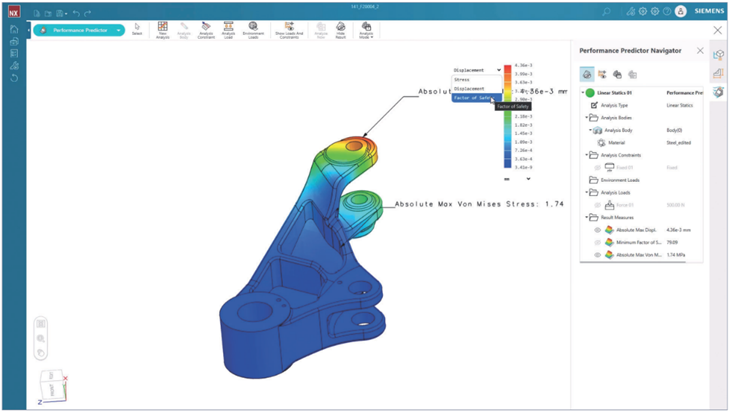732x413 pixels.
Task: Click the user profile button in title bar
Action: [682, 12]
